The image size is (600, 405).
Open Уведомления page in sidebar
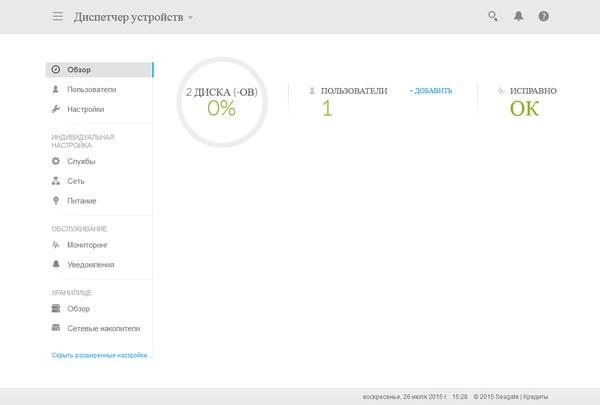(91, 265)
